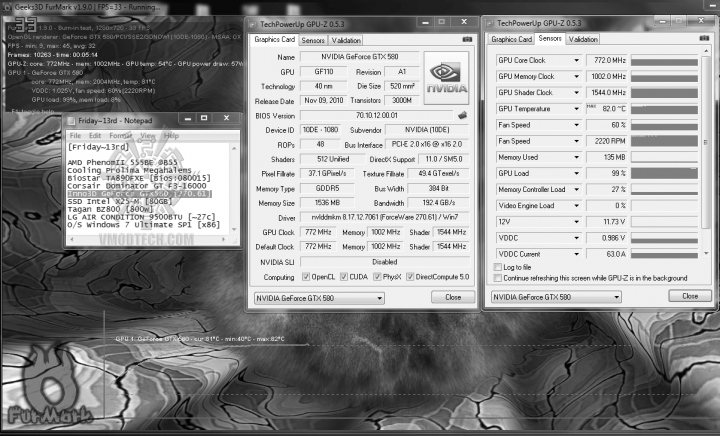Open the GPU Shader Clock sensor dropdown
Image resolution: width=720 pixels, height=436 pixels.
pos(576,92)
